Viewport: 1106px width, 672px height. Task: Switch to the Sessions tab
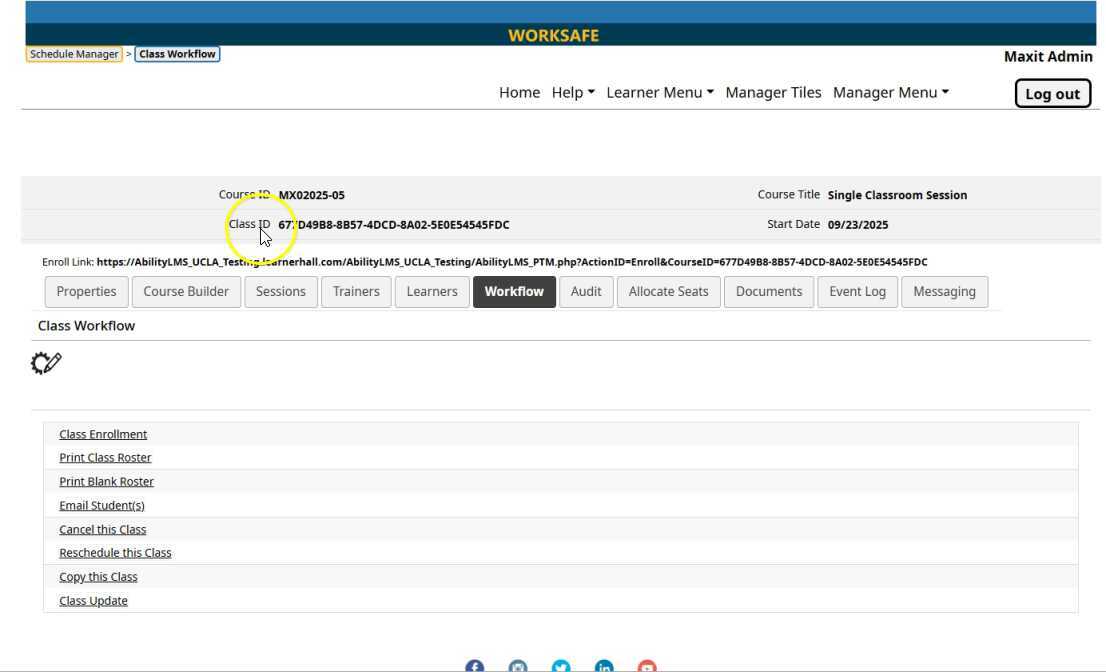pyautogui.click(x=281, y=292)
